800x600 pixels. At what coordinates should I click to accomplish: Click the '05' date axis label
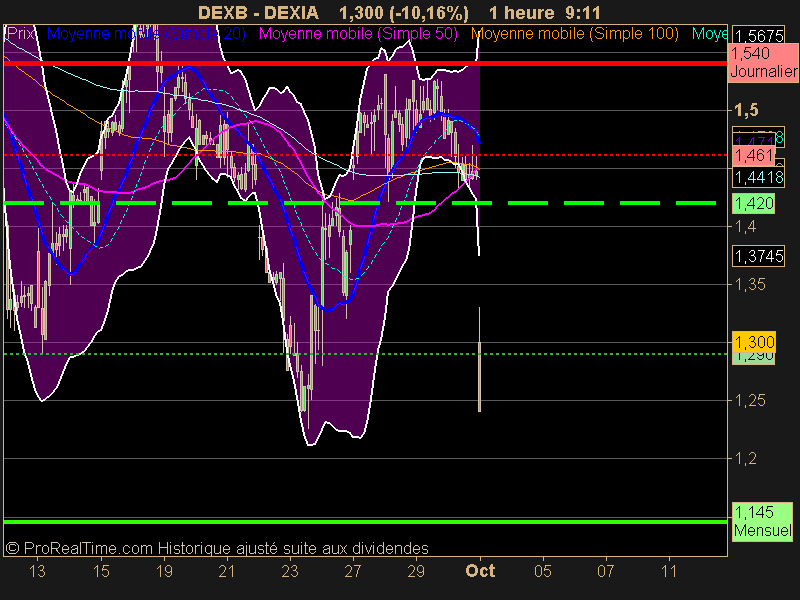click(x=543, y=571)
